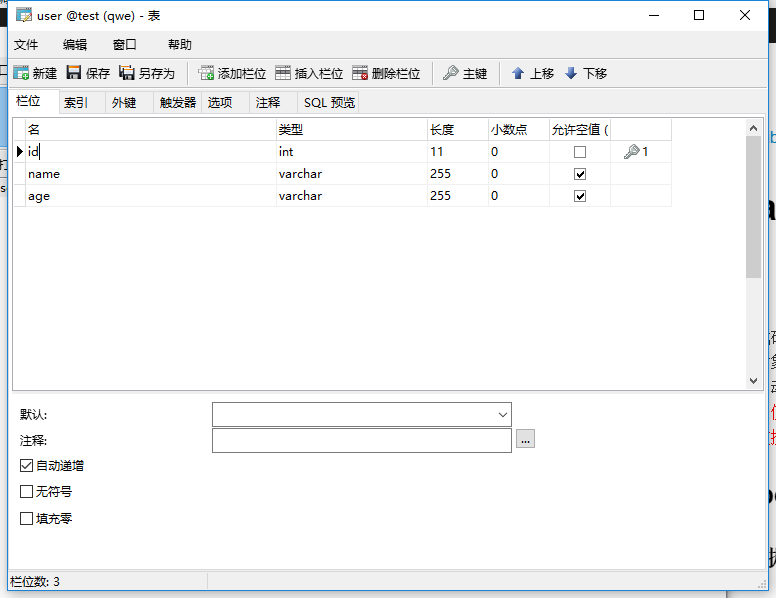Uncheck allow null for name row
This screenshot has height=598, width=776.
coord(580,174)
